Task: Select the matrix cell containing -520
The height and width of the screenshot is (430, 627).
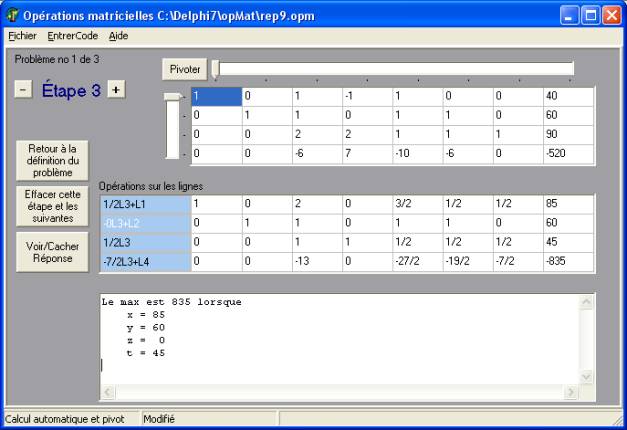Action: coord(569,154)
